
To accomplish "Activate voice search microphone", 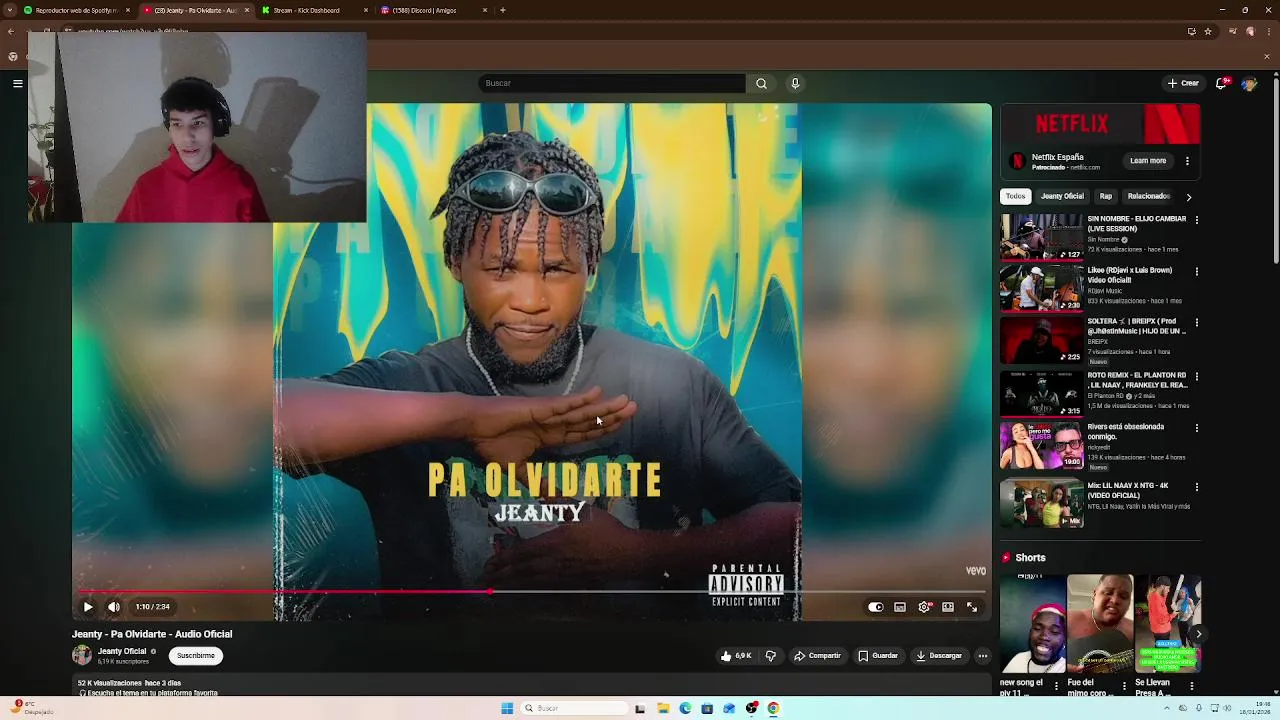I will (795, 83).
